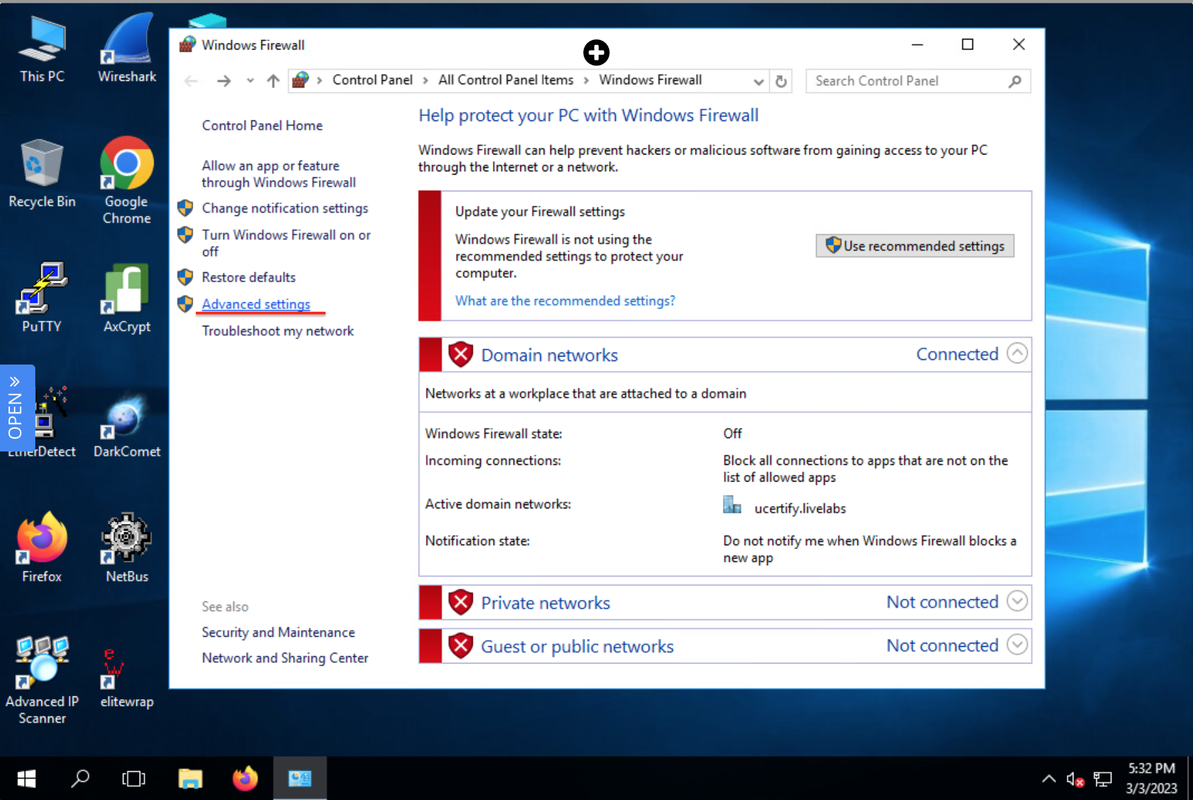The image size is (1193, 800).
Task: Open the recent locations dropdown arrow
Action: (x=250, y=81)
